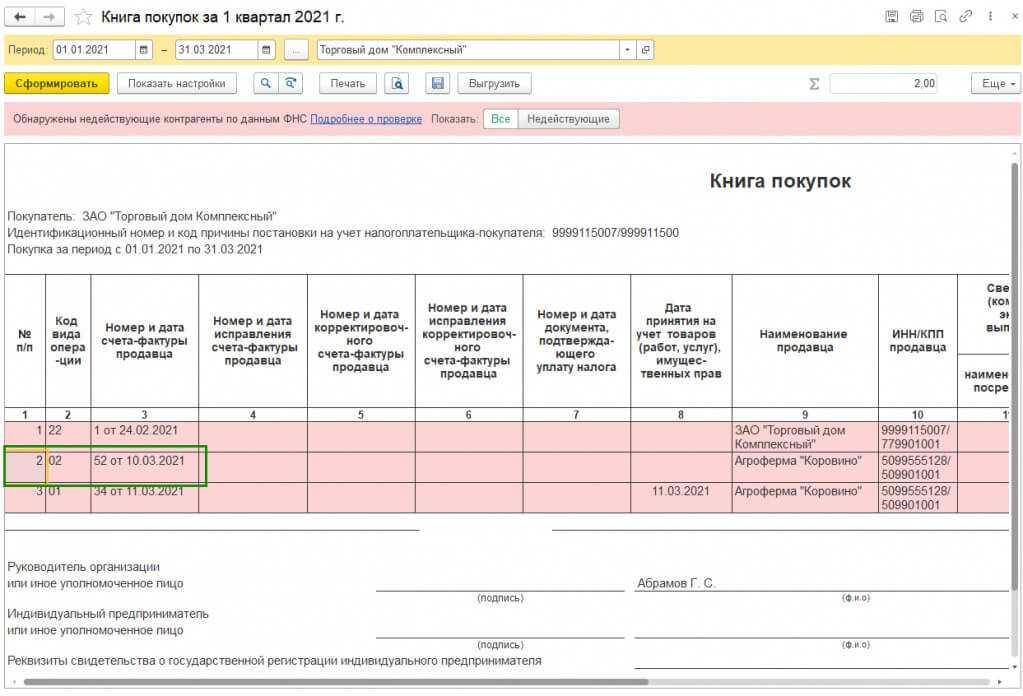
Task: Click the 'Сформировать' button
Action: point(56,84)
